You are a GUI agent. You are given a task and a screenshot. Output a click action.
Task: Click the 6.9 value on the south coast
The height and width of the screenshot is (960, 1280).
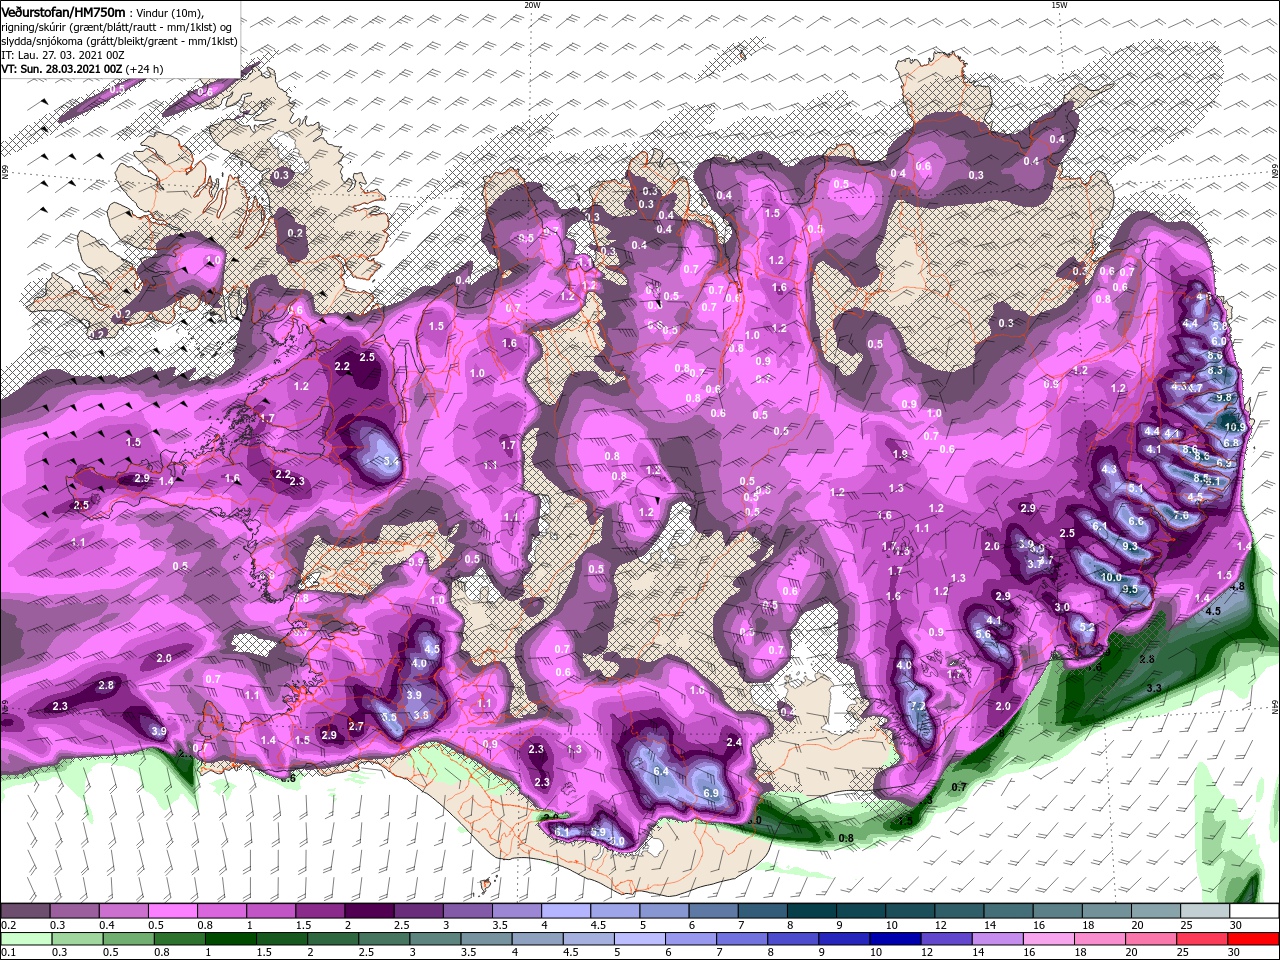[x=712, y=793]
